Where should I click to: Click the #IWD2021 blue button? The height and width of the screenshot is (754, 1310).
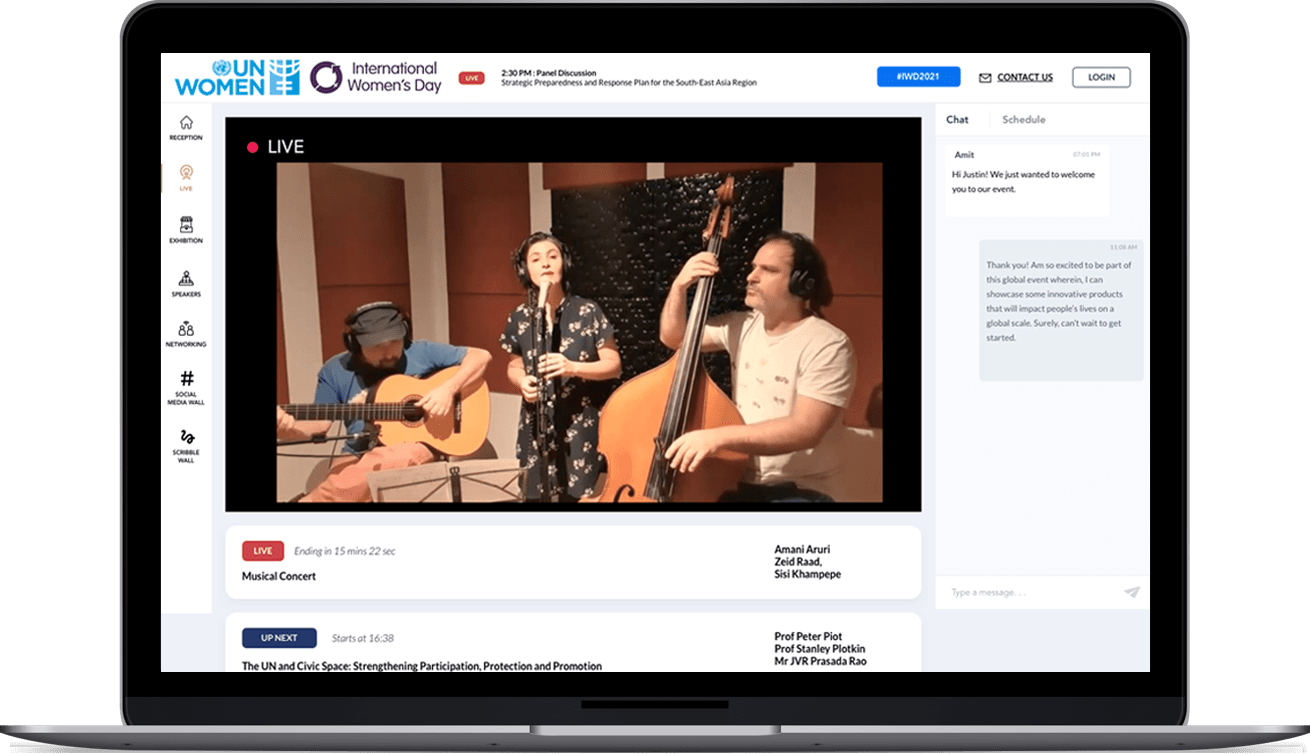pos(918,77)
